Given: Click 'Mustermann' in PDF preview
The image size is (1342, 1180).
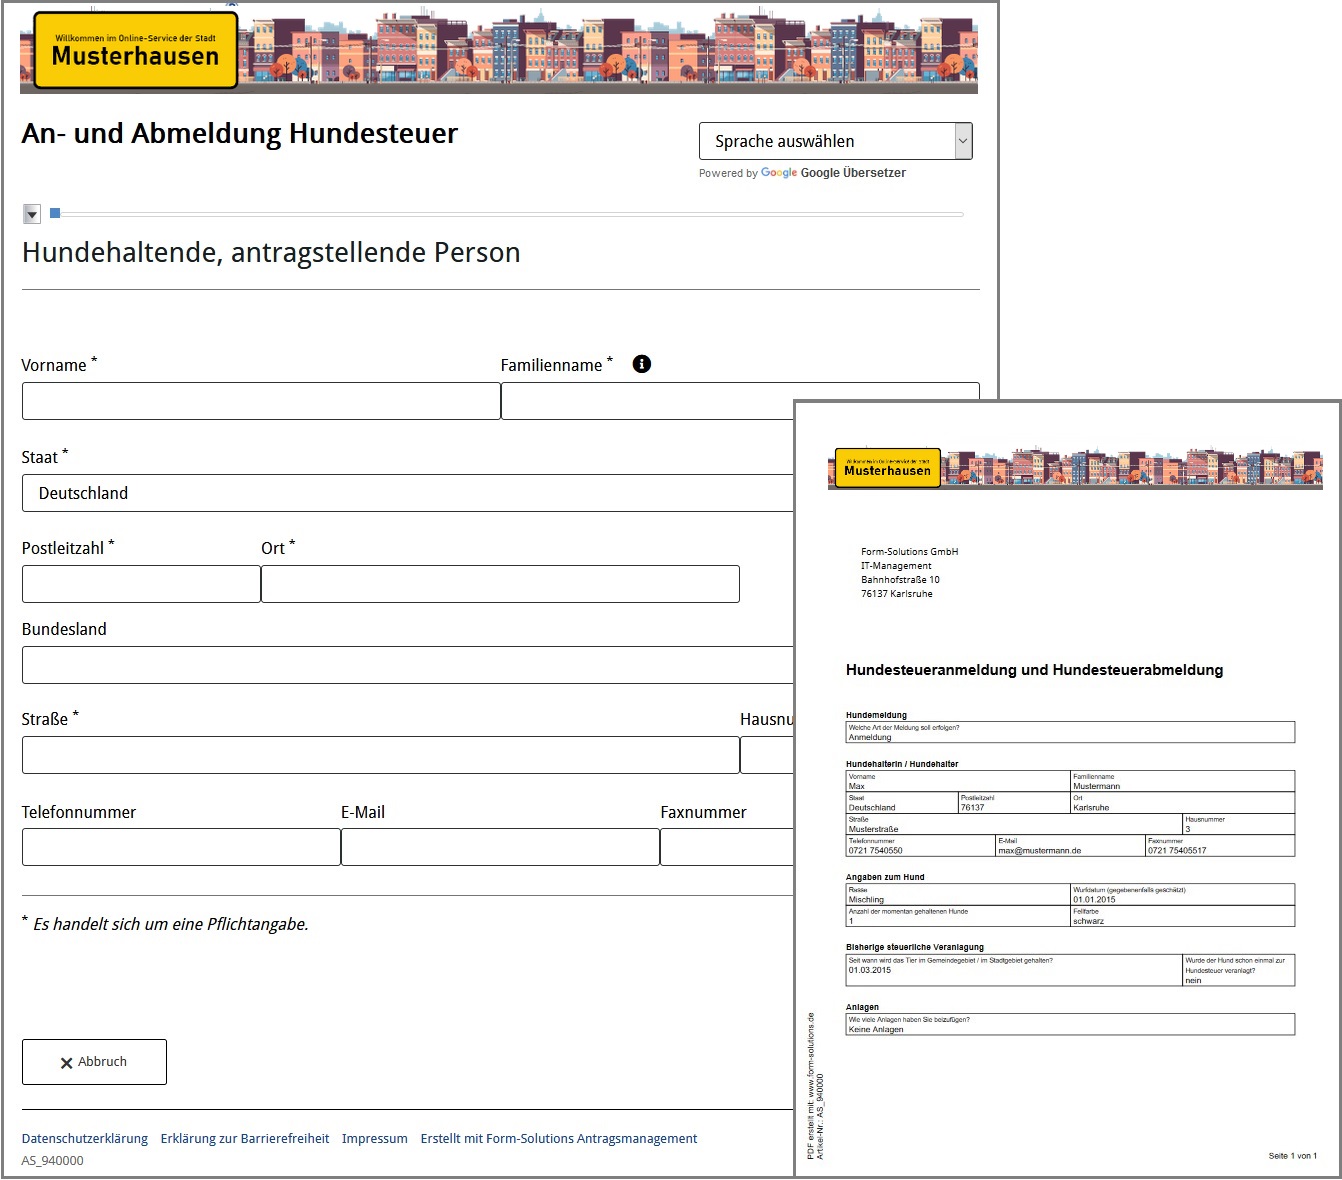Looking at the screenshot, I should coord(1096,786).
